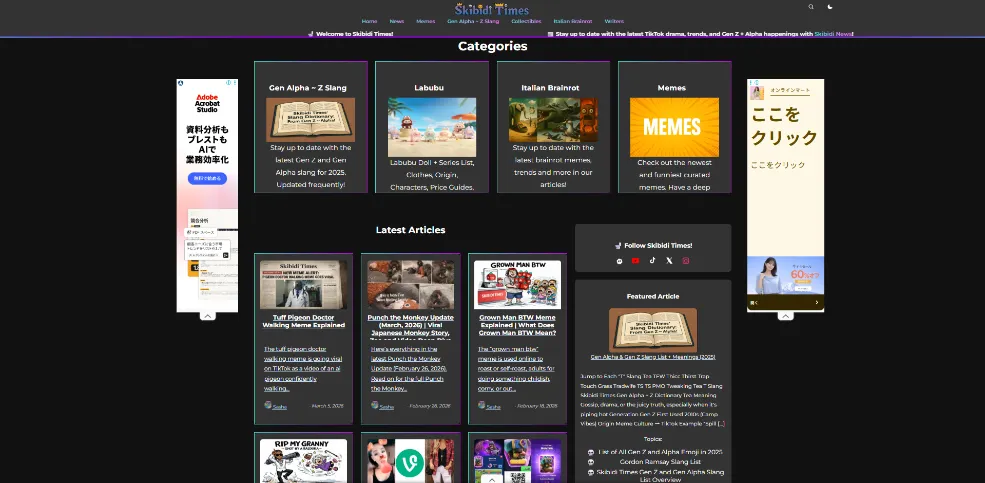Open Gen Alpha ~ Z Slang menu item
The height and width of the screenshot is (483, 985).
coord(473,21)
